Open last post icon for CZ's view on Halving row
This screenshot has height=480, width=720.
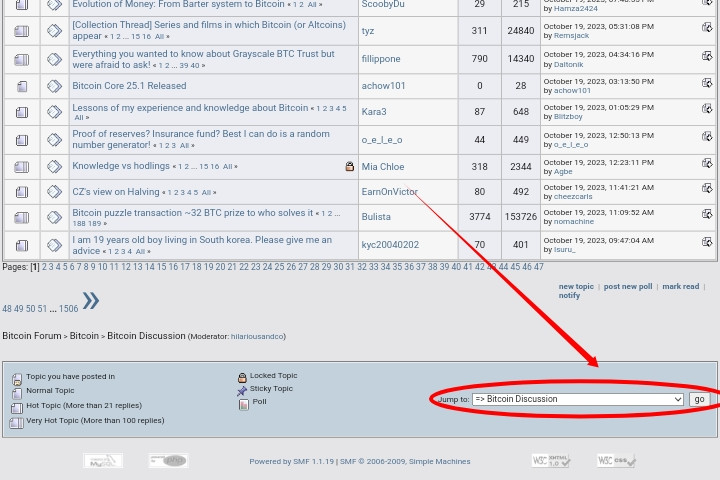tap(707, 188)
